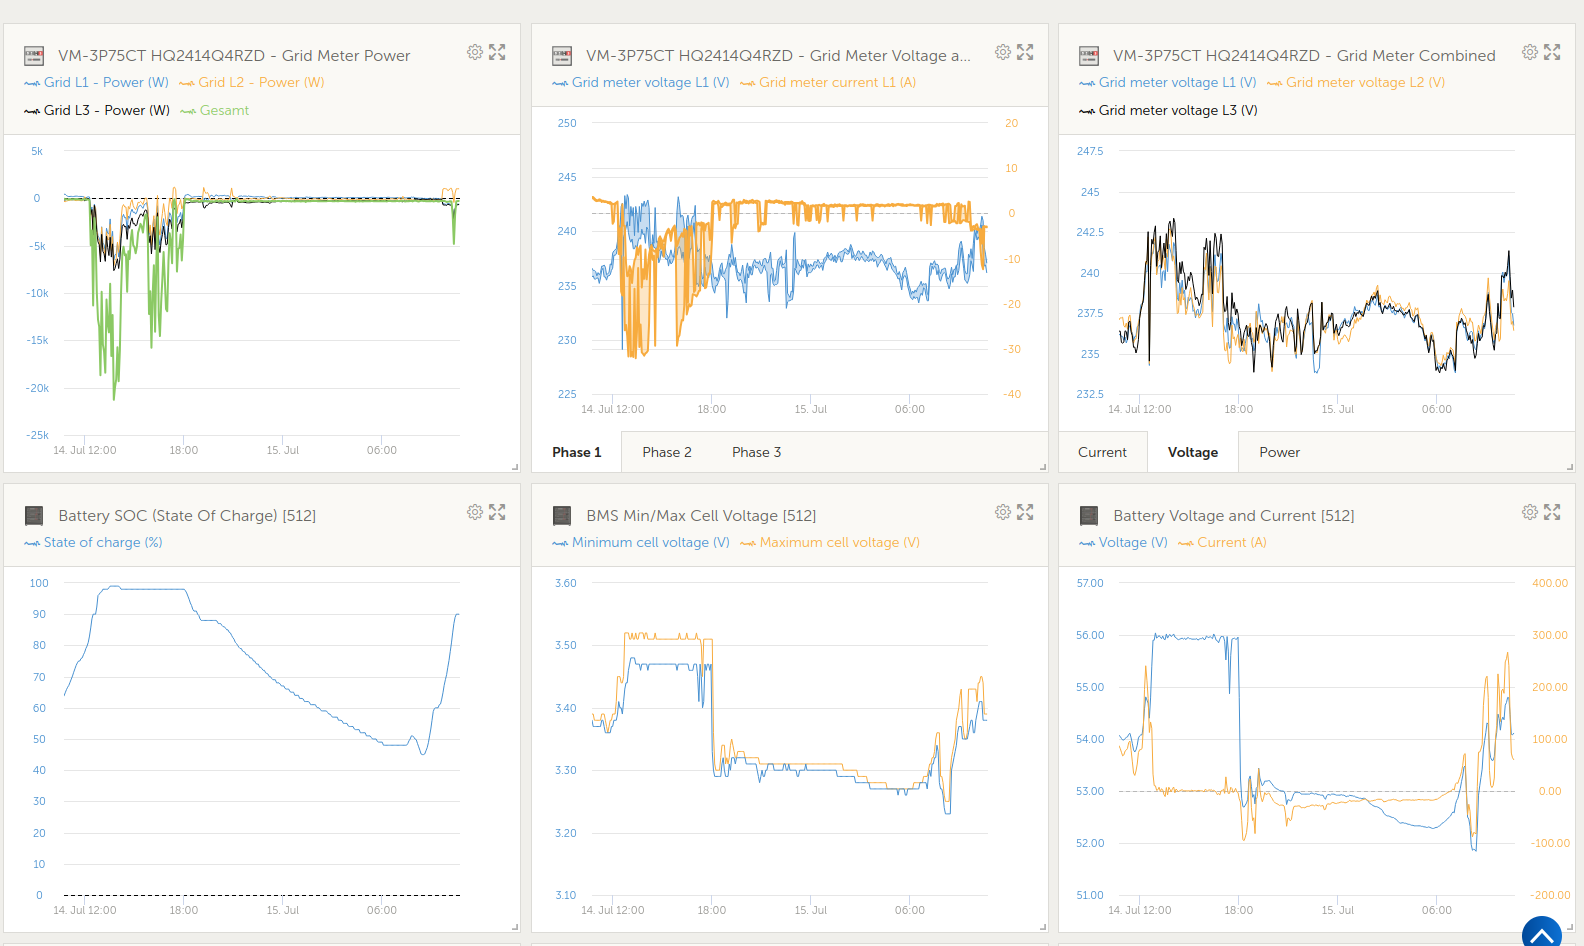Toggle State of charge (%) legend entry

pos(102,543)
